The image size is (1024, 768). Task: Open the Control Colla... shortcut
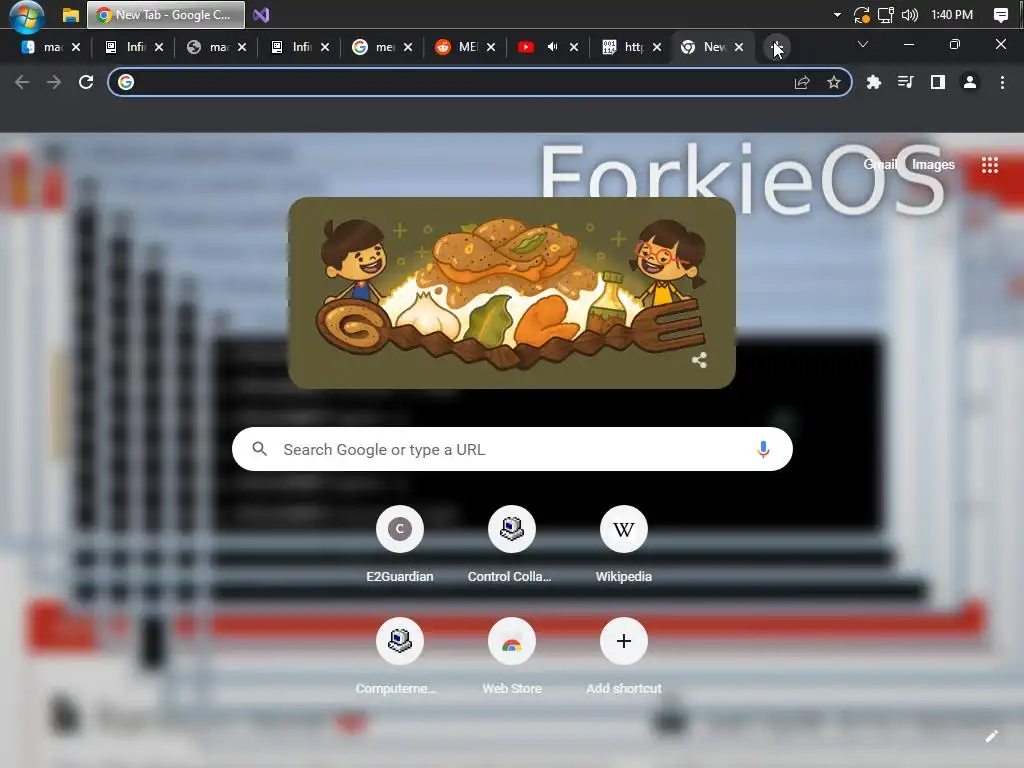[x=511, y=544]
